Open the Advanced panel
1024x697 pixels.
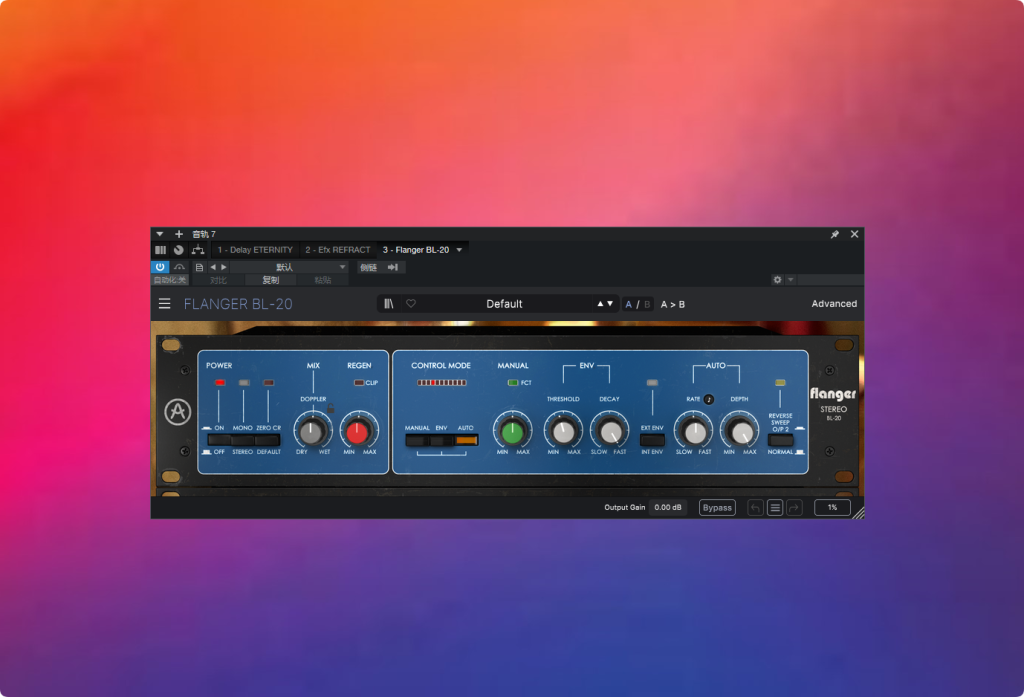[834, 304]
